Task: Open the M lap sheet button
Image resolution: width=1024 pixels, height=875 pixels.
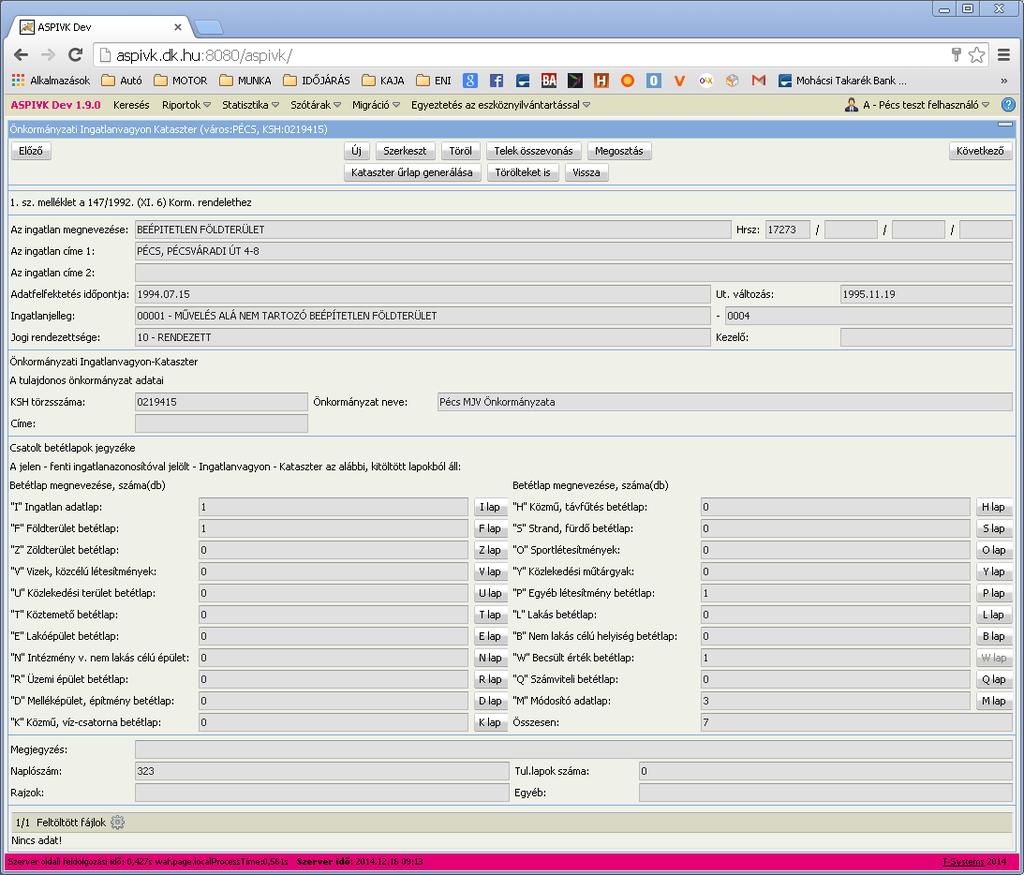Action: [x=993, y=701]
